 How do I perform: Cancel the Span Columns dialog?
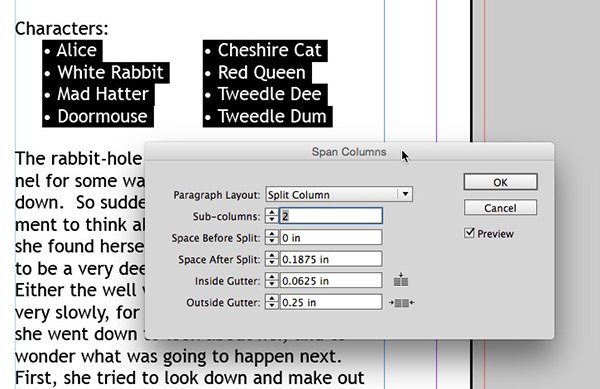coord(501,208)
